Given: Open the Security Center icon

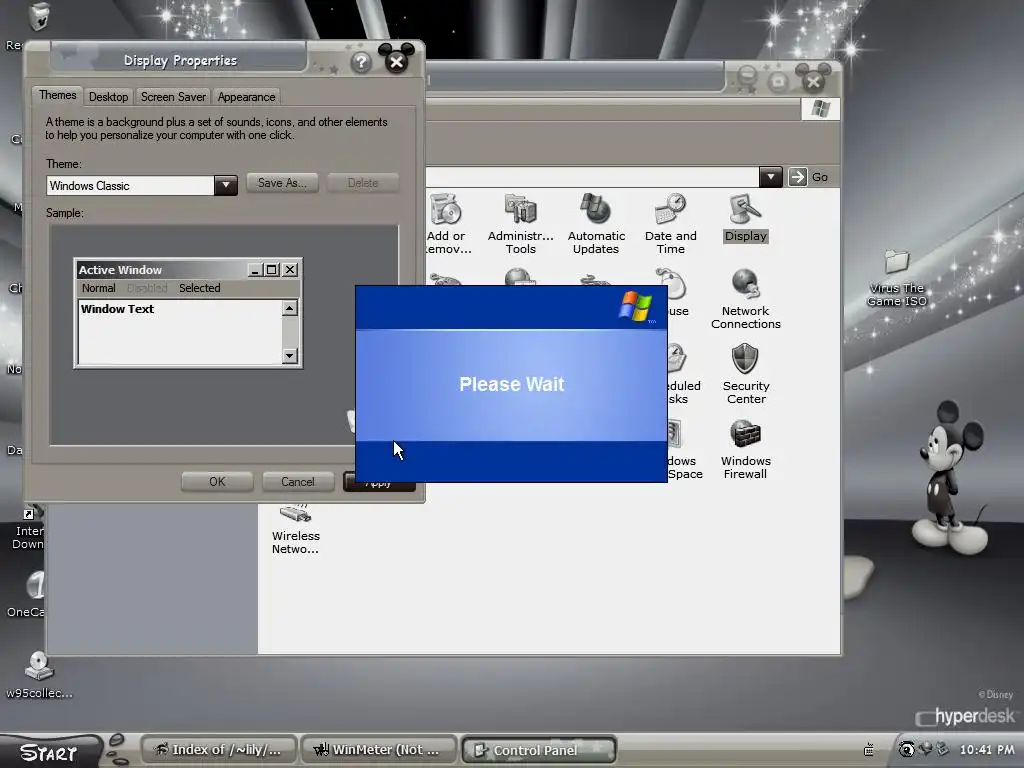Looking at the screenshot, I should (x=746, y=374).
